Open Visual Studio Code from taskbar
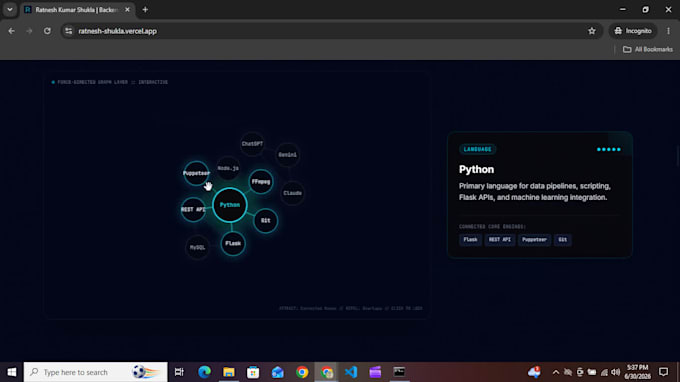The height and width of the screenshot is (382, 680). click(x=351, y=372)
